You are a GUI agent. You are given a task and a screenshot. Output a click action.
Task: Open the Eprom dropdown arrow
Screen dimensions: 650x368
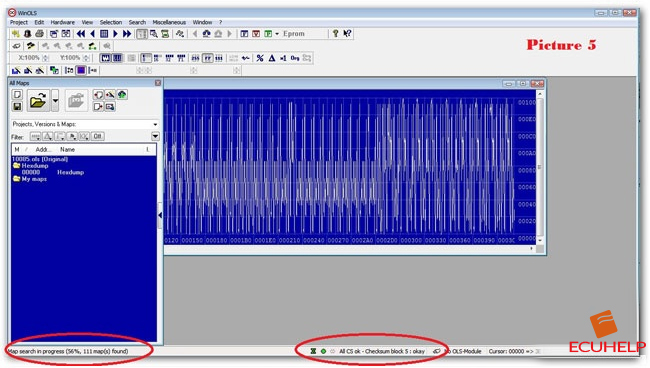coord(277,34)
